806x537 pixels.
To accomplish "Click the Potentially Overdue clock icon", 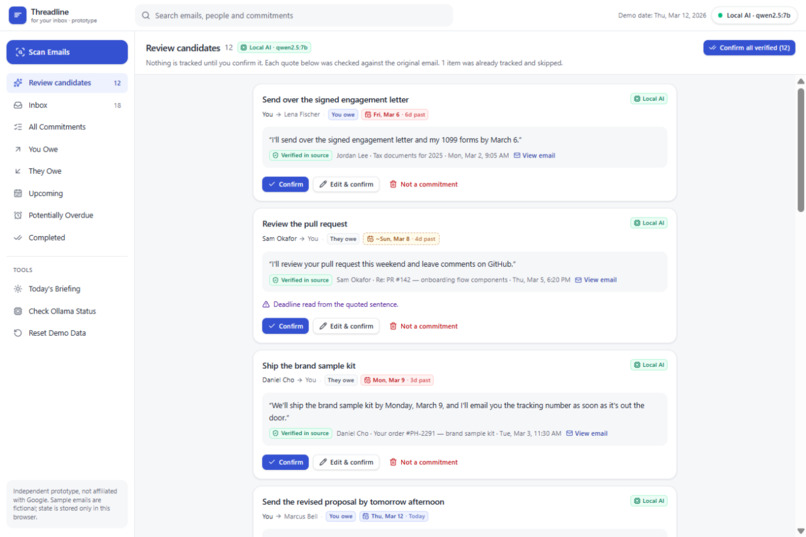I will 18,215.
